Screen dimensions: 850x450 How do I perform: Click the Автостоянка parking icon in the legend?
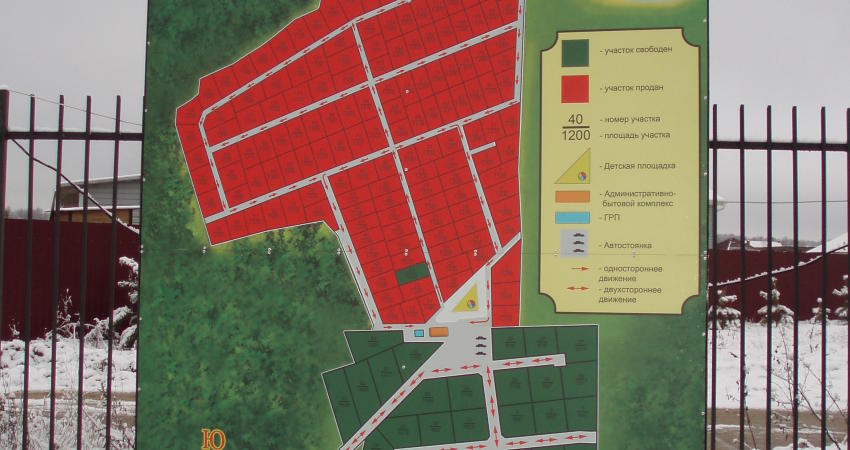(x=574, y=244)
